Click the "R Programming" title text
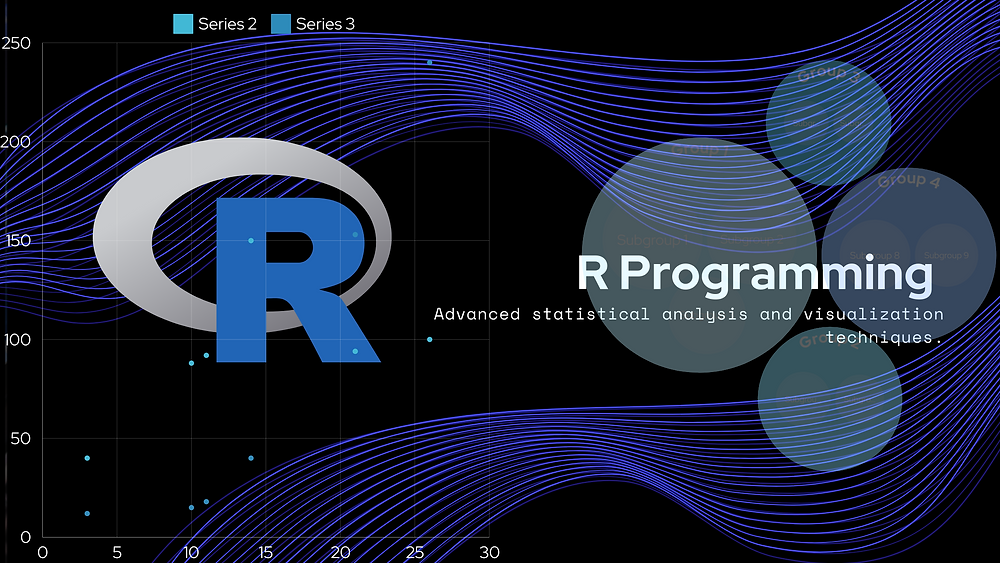The width and height of the screenshot is (1000, 563). click(x=755, y=273)
